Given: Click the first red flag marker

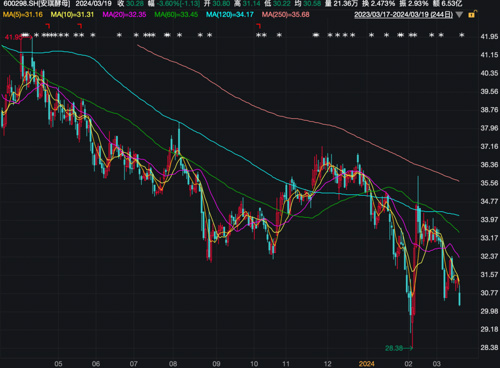Looking at the screenshot, I should coord(47,26).
